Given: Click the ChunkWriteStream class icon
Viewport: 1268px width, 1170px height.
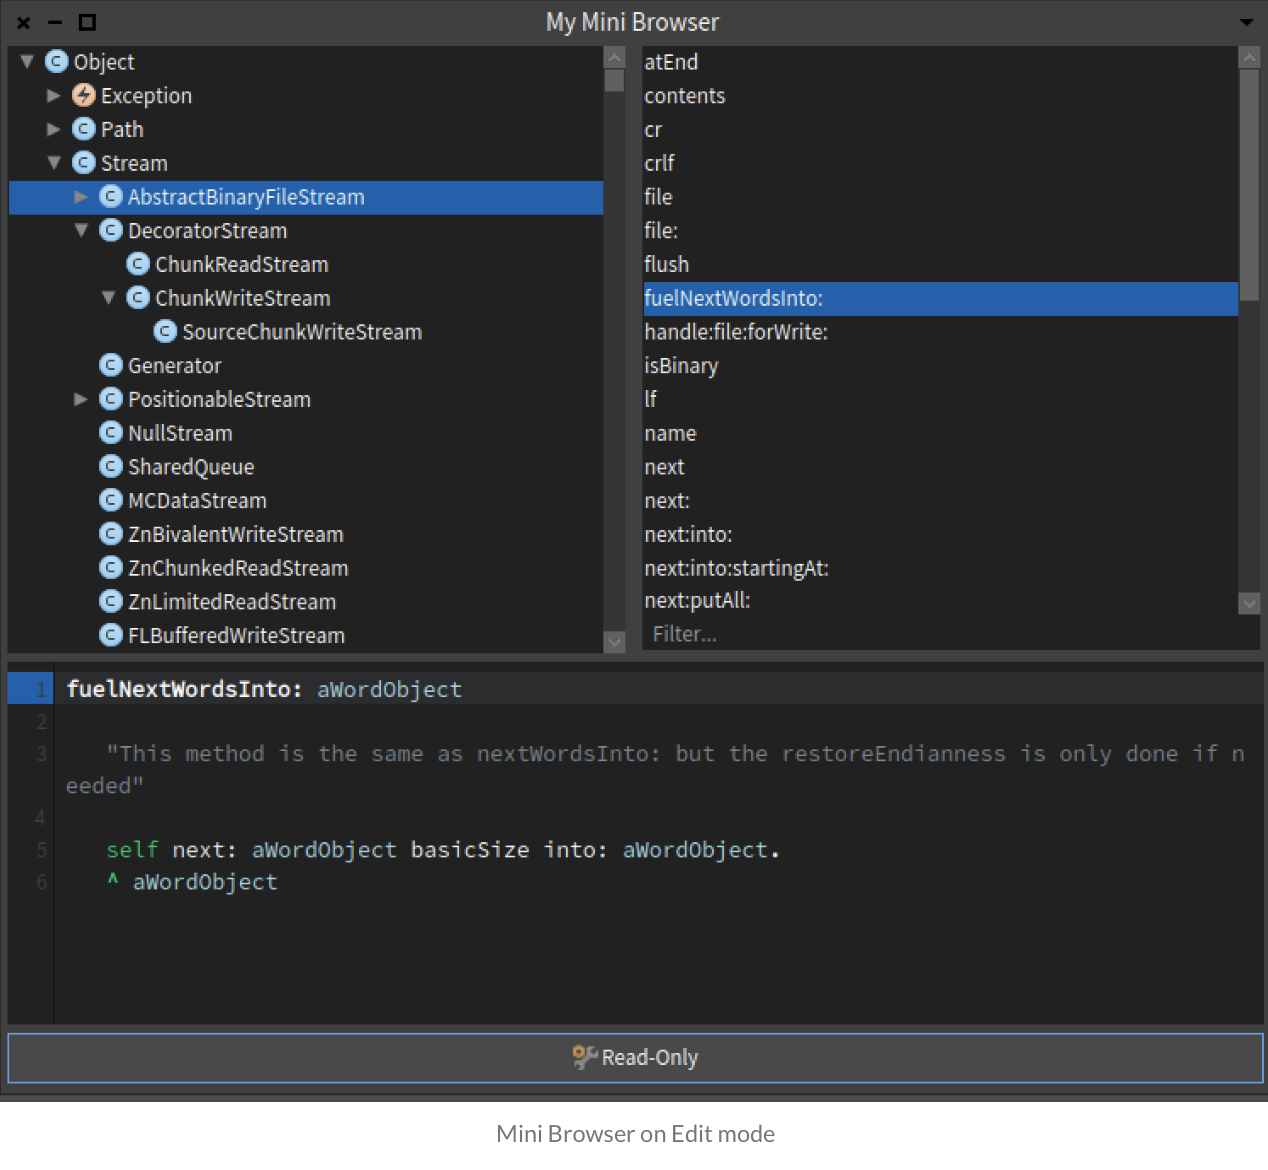Looking at the screenshot, I should [138, 298].
